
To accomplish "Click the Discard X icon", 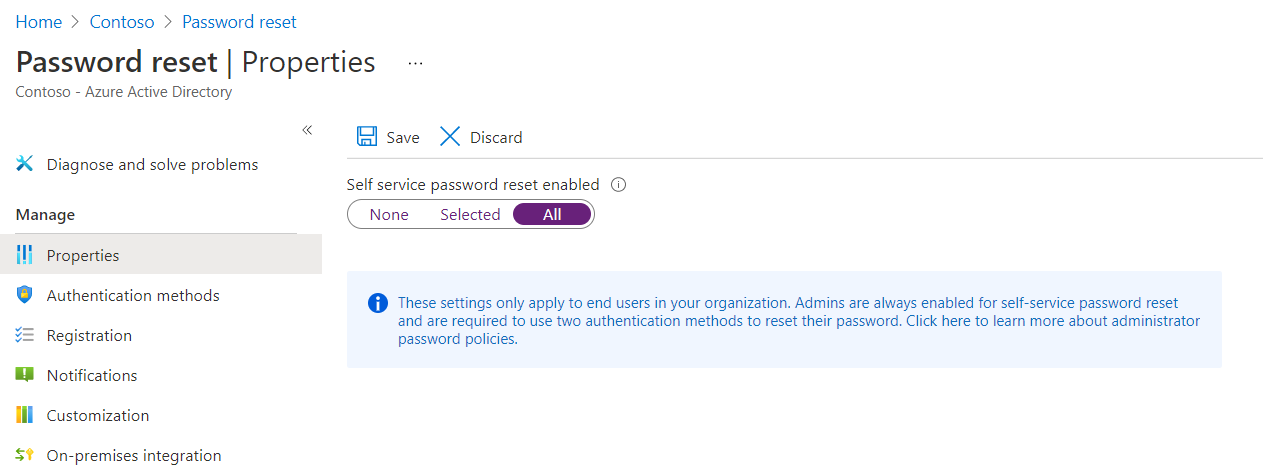I will point(450,137).
